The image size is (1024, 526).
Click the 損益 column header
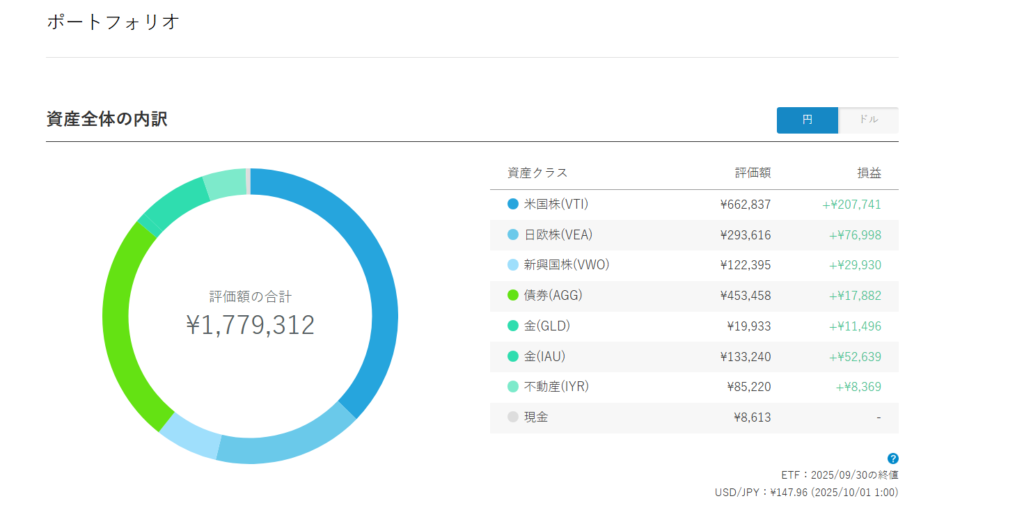869,173
